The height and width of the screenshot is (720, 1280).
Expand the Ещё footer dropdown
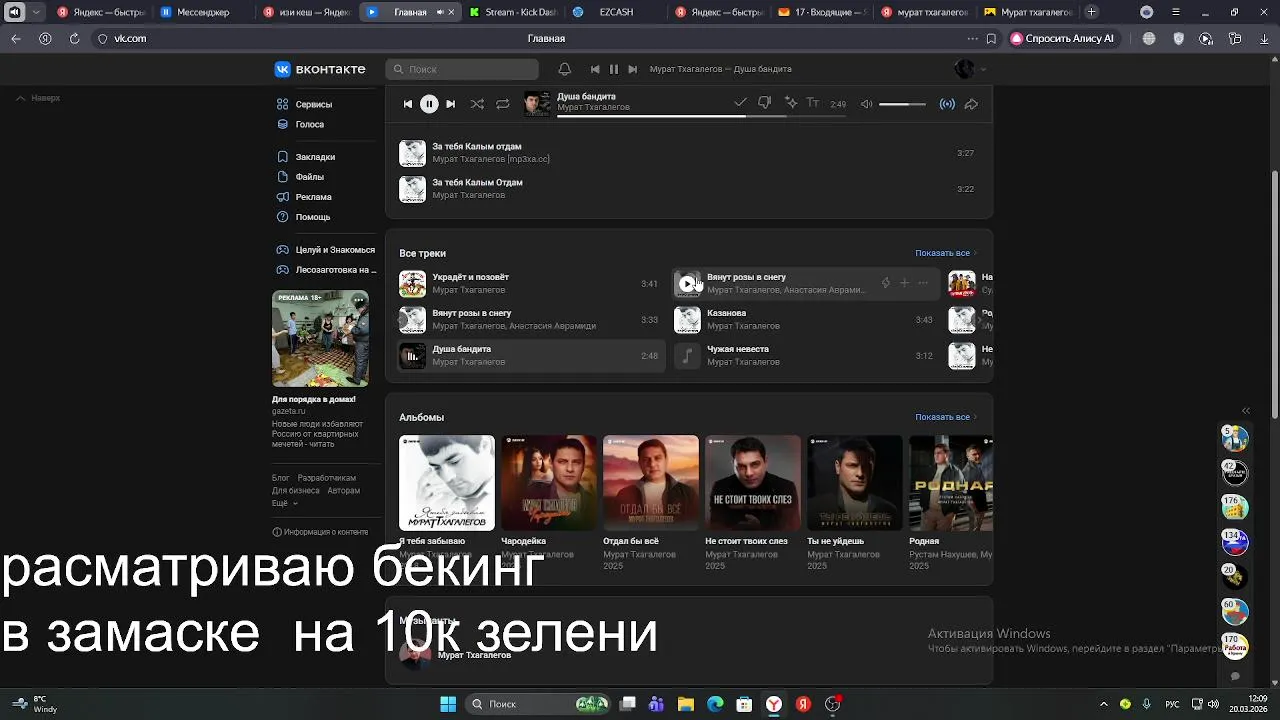coord(285,503)
